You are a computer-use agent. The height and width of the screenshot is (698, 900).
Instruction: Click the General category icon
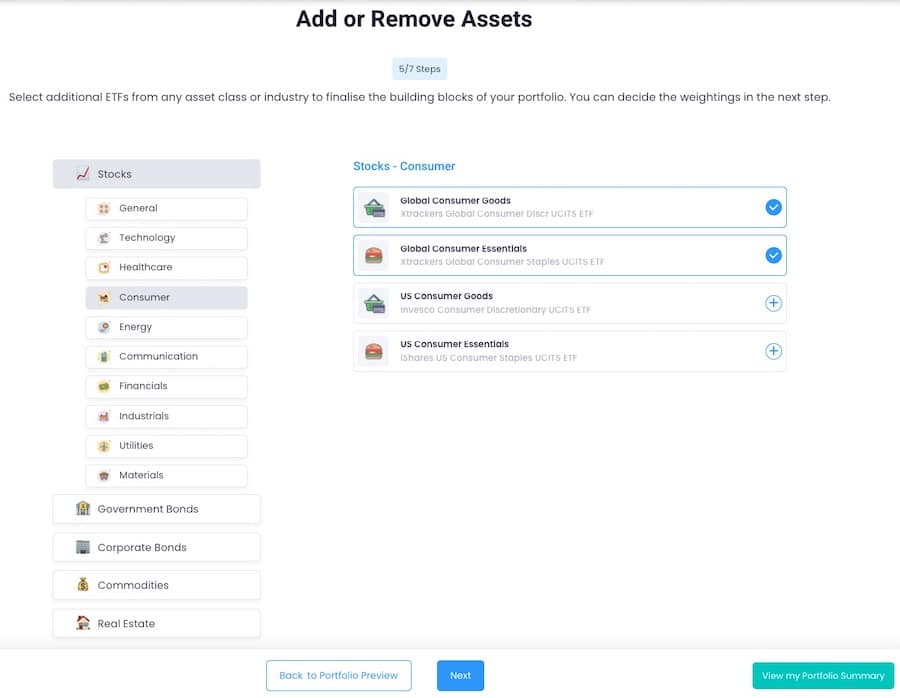(104, 208)
